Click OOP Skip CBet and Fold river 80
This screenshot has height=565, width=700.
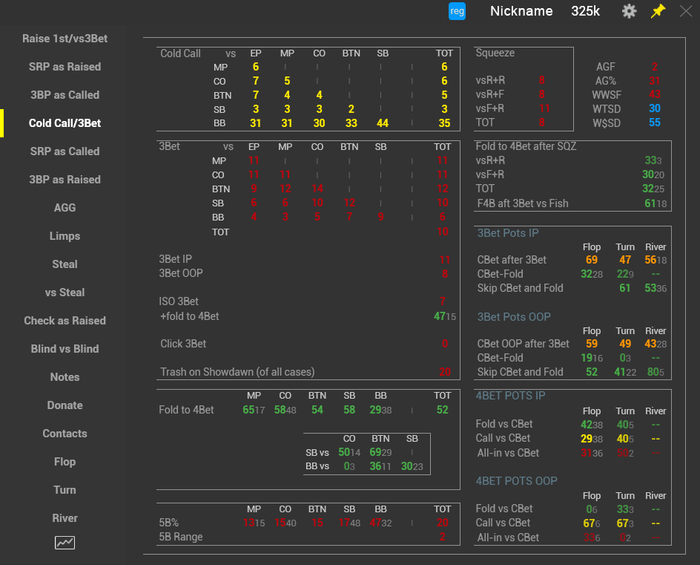click(655, 372)
